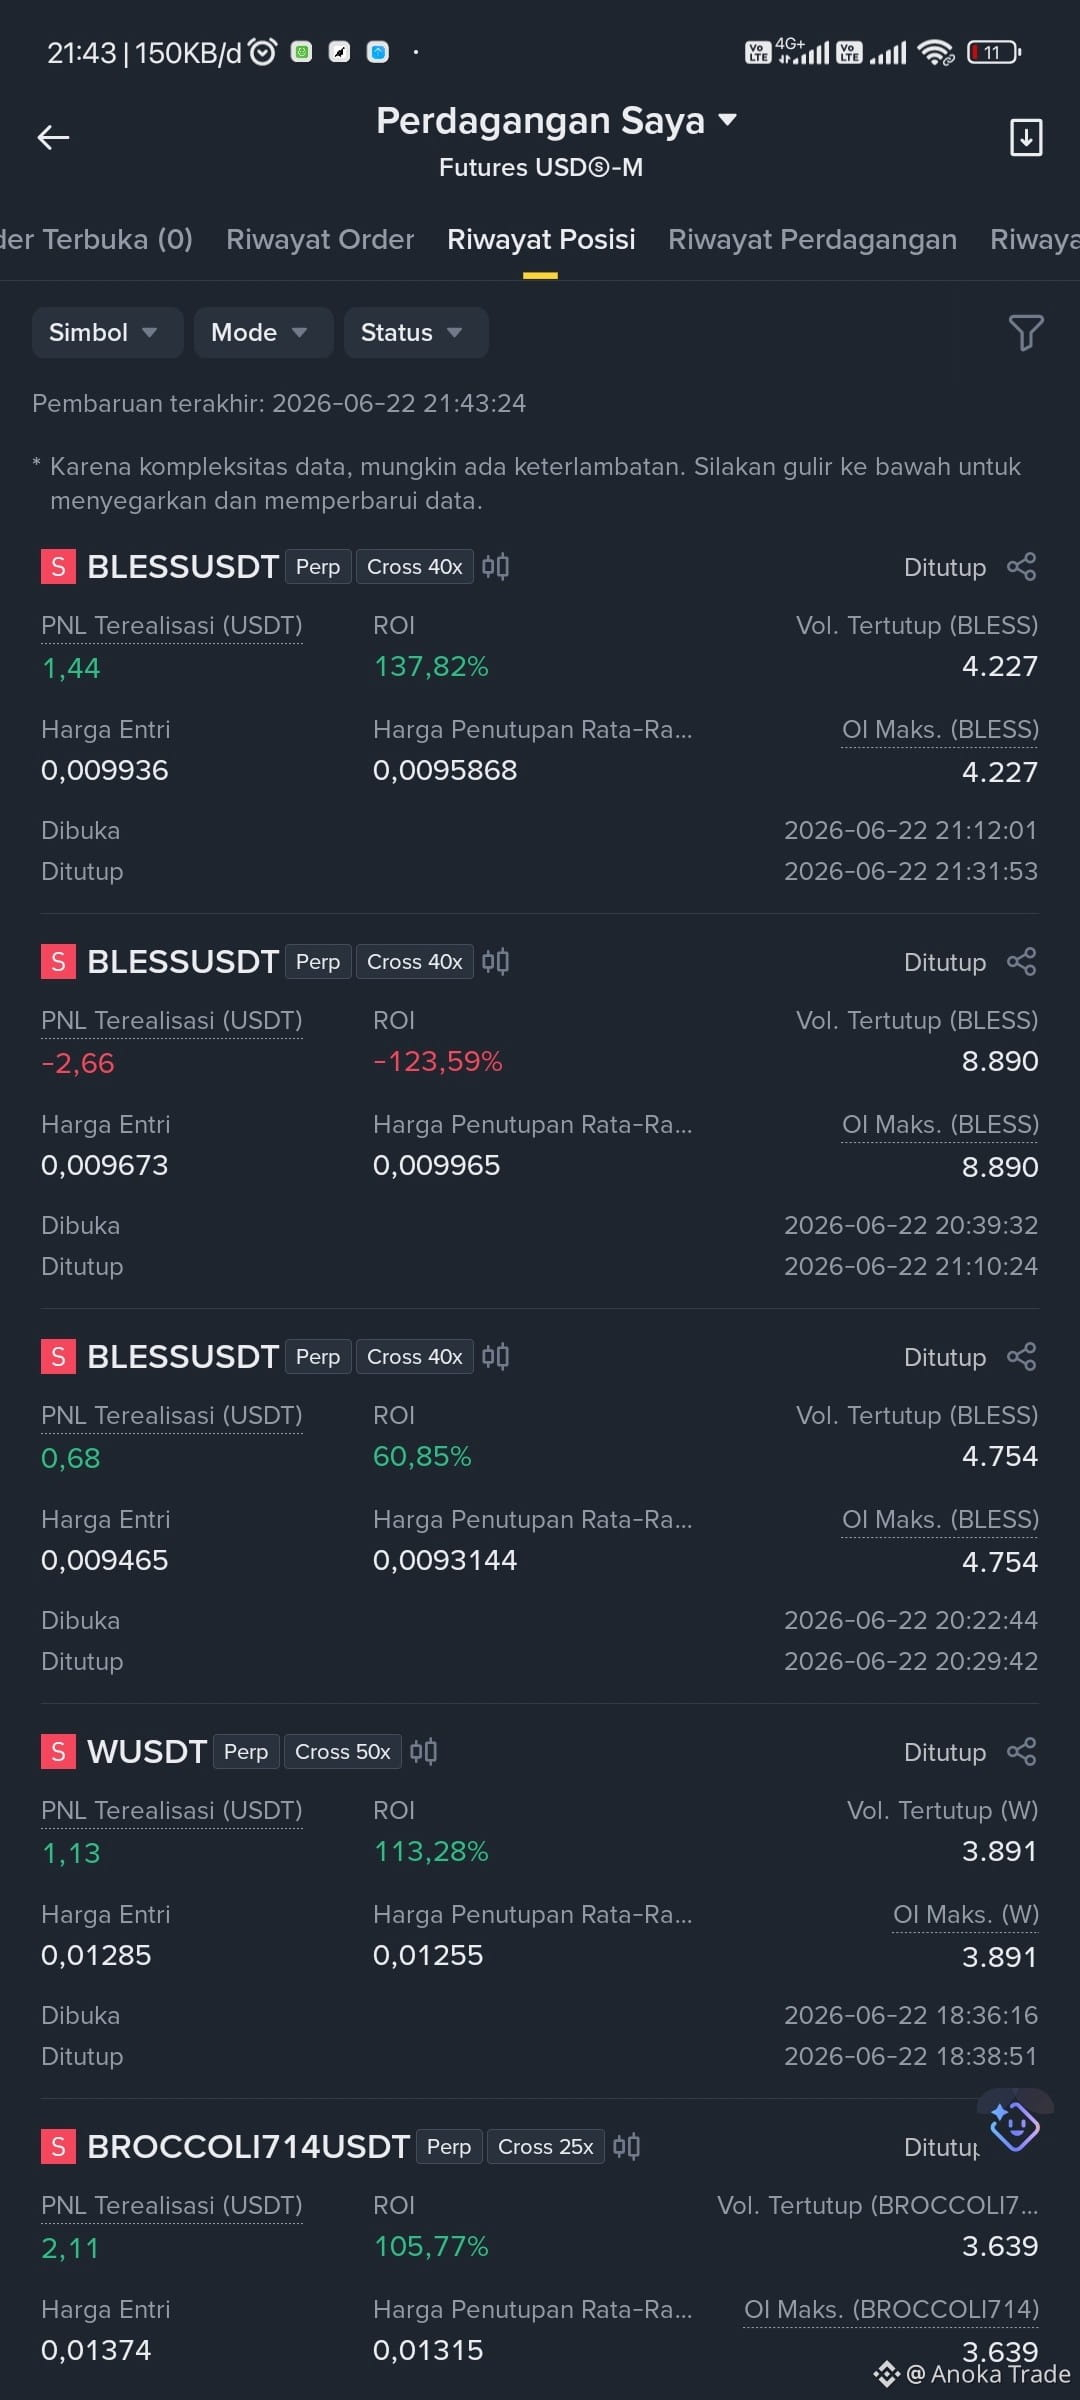Switch to Riwayat Order tab
This screenshot has width=1080, height=2400.
pos(320,240)
